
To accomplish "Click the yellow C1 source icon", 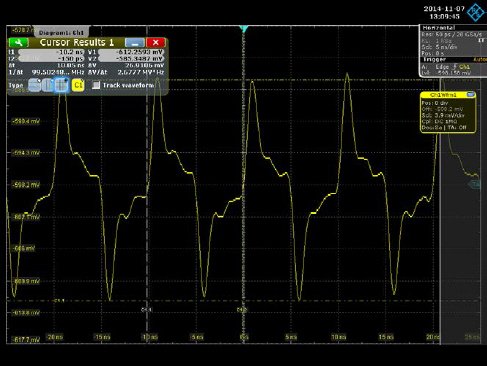I will 78,85.
